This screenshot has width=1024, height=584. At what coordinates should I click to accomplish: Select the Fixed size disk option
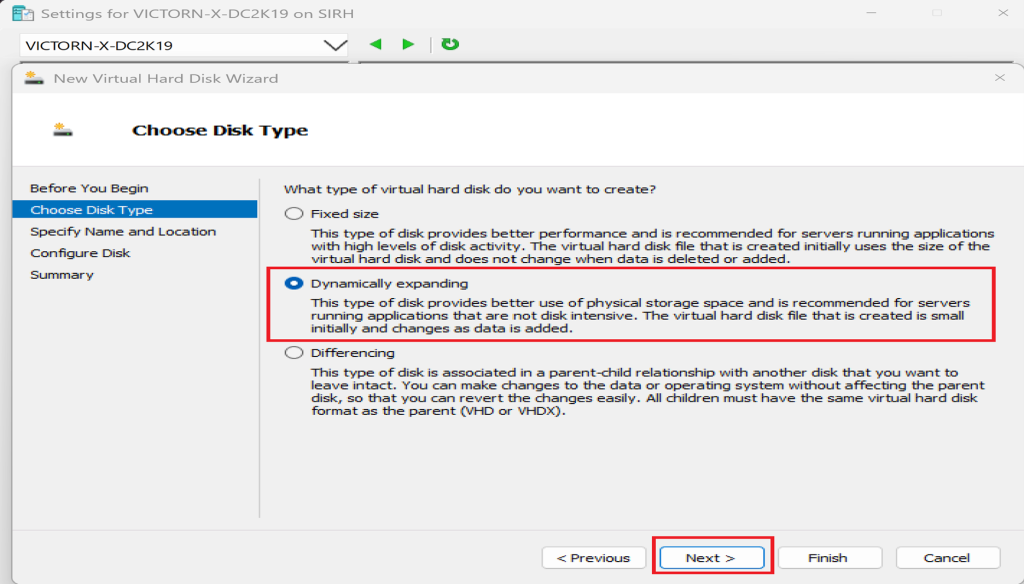294,213
